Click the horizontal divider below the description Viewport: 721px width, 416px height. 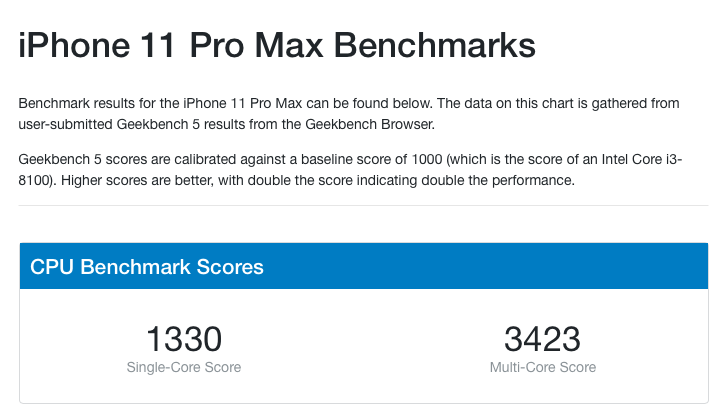click(363, 205)
